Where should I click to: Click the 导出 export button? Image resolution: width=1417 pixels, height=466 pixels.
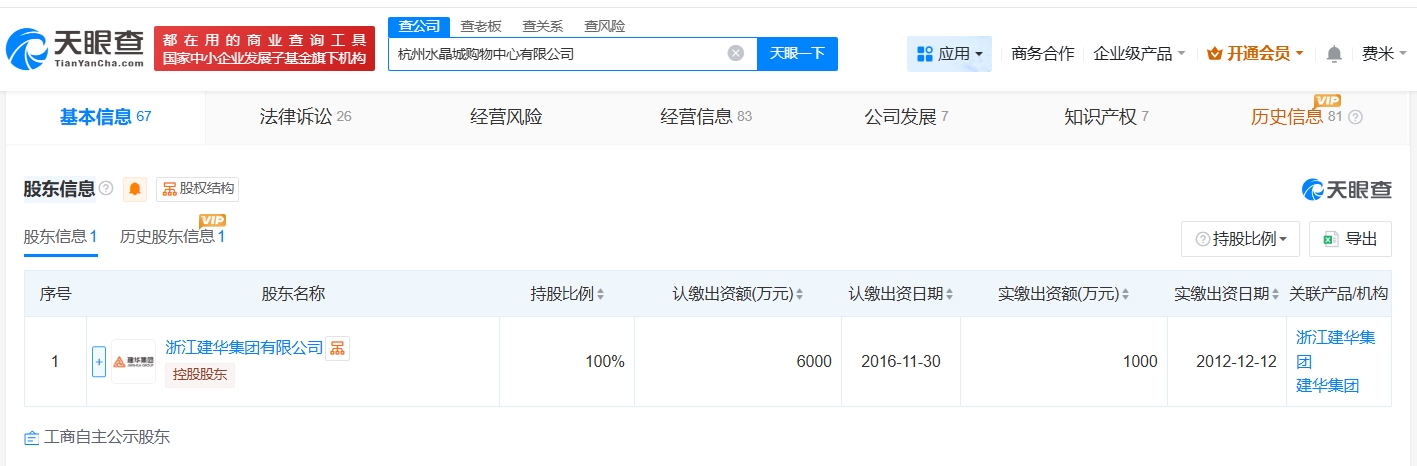pos(1350,239)
